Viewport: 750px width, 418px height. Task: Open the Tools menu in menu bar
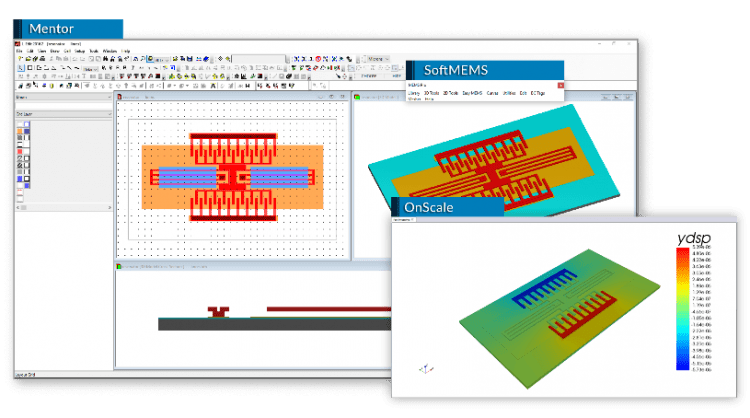[x=94, y=50]
